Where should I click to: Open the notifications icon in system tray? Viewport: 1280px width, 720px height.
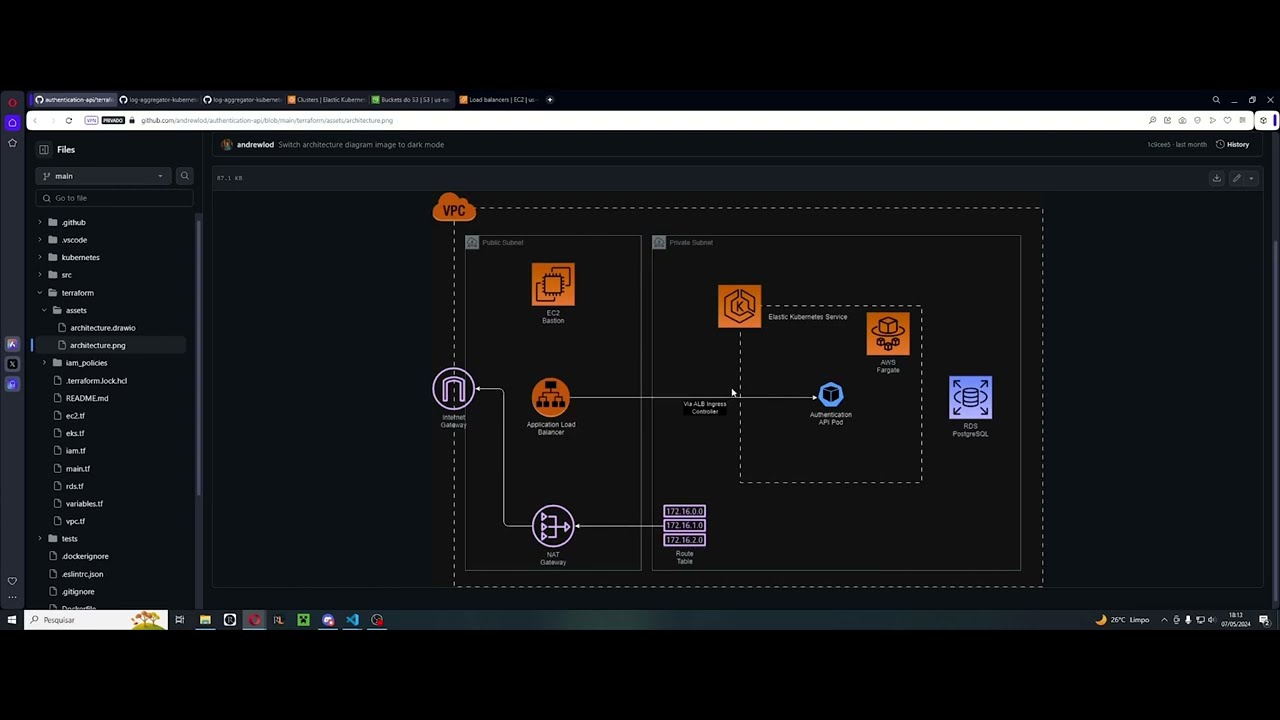(1264, 620)
